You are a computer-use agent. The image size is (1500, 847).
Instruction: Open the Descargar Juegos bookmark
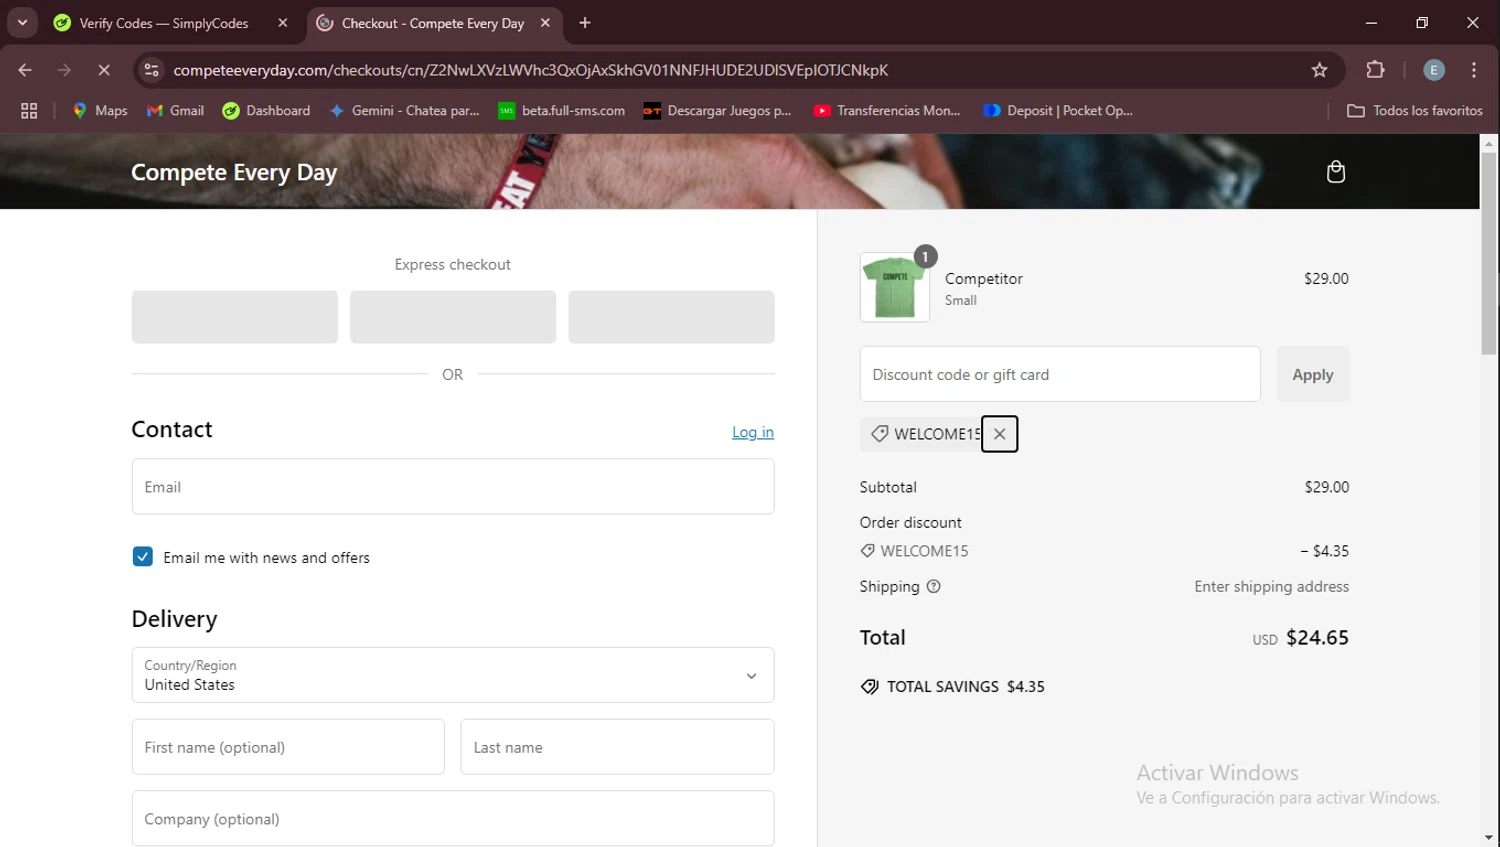717,111
